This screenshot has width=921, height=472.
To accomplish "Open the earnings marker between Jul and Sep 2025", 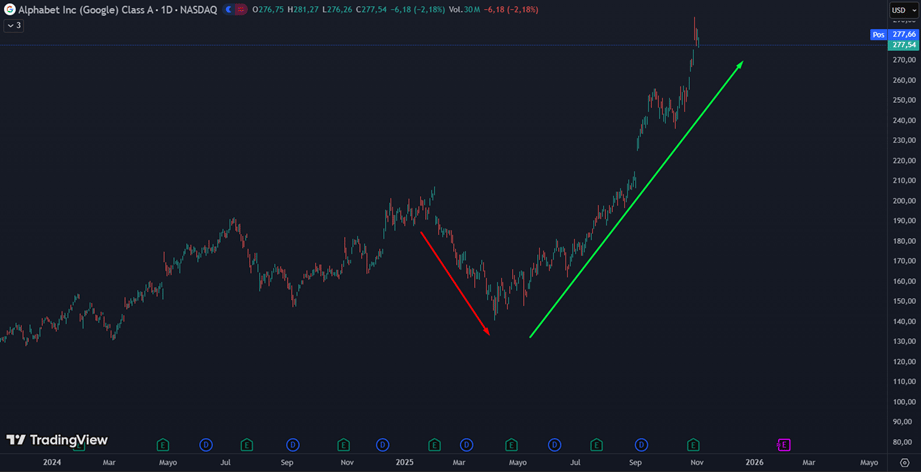I will coord(596,444).
